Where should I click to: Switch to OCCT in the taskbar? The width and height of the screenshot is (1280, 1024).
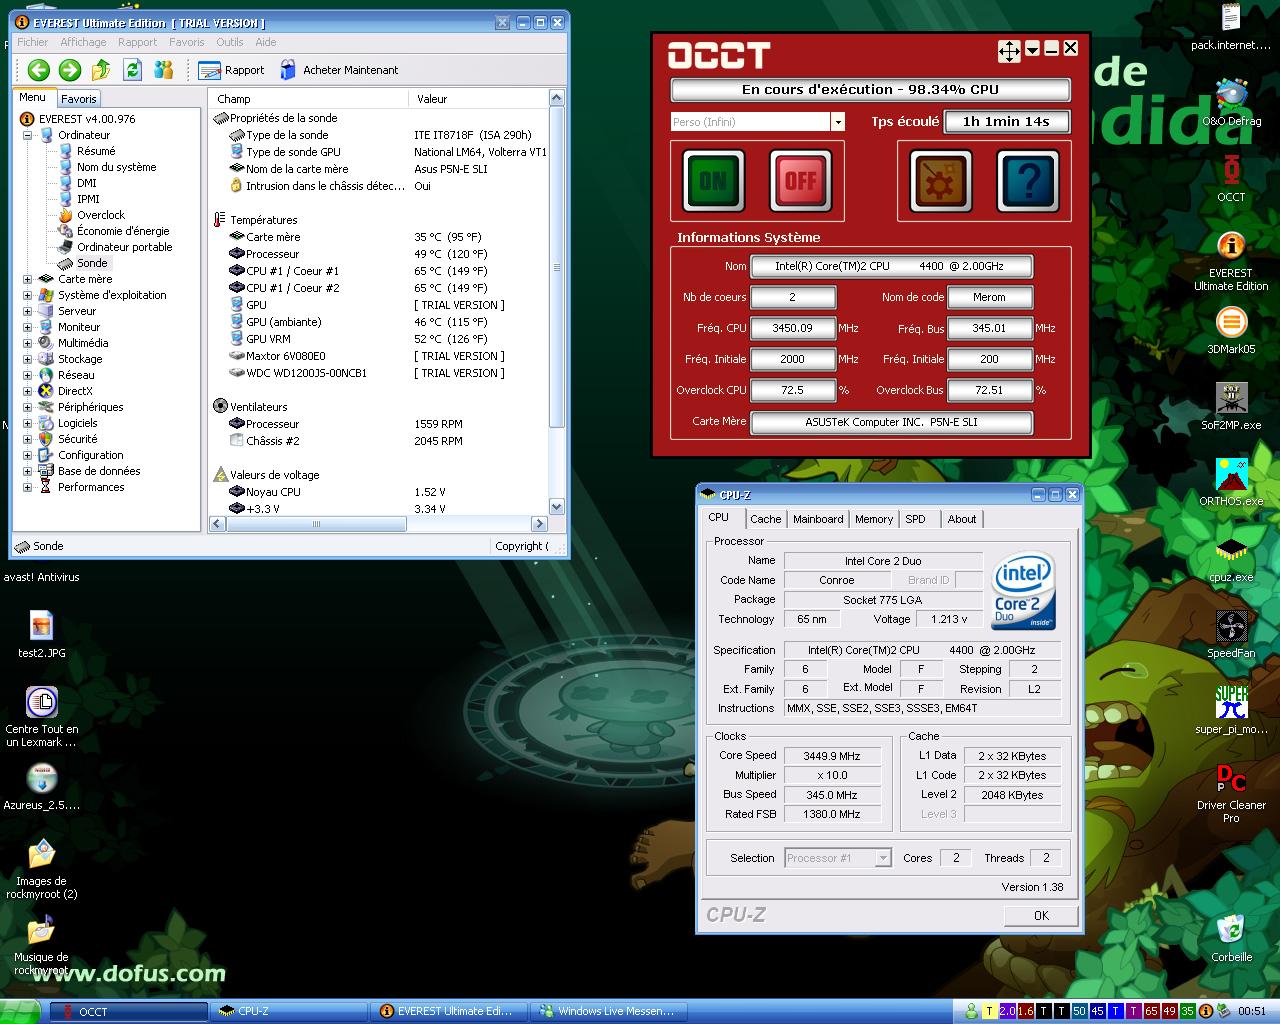point(128,1011)
